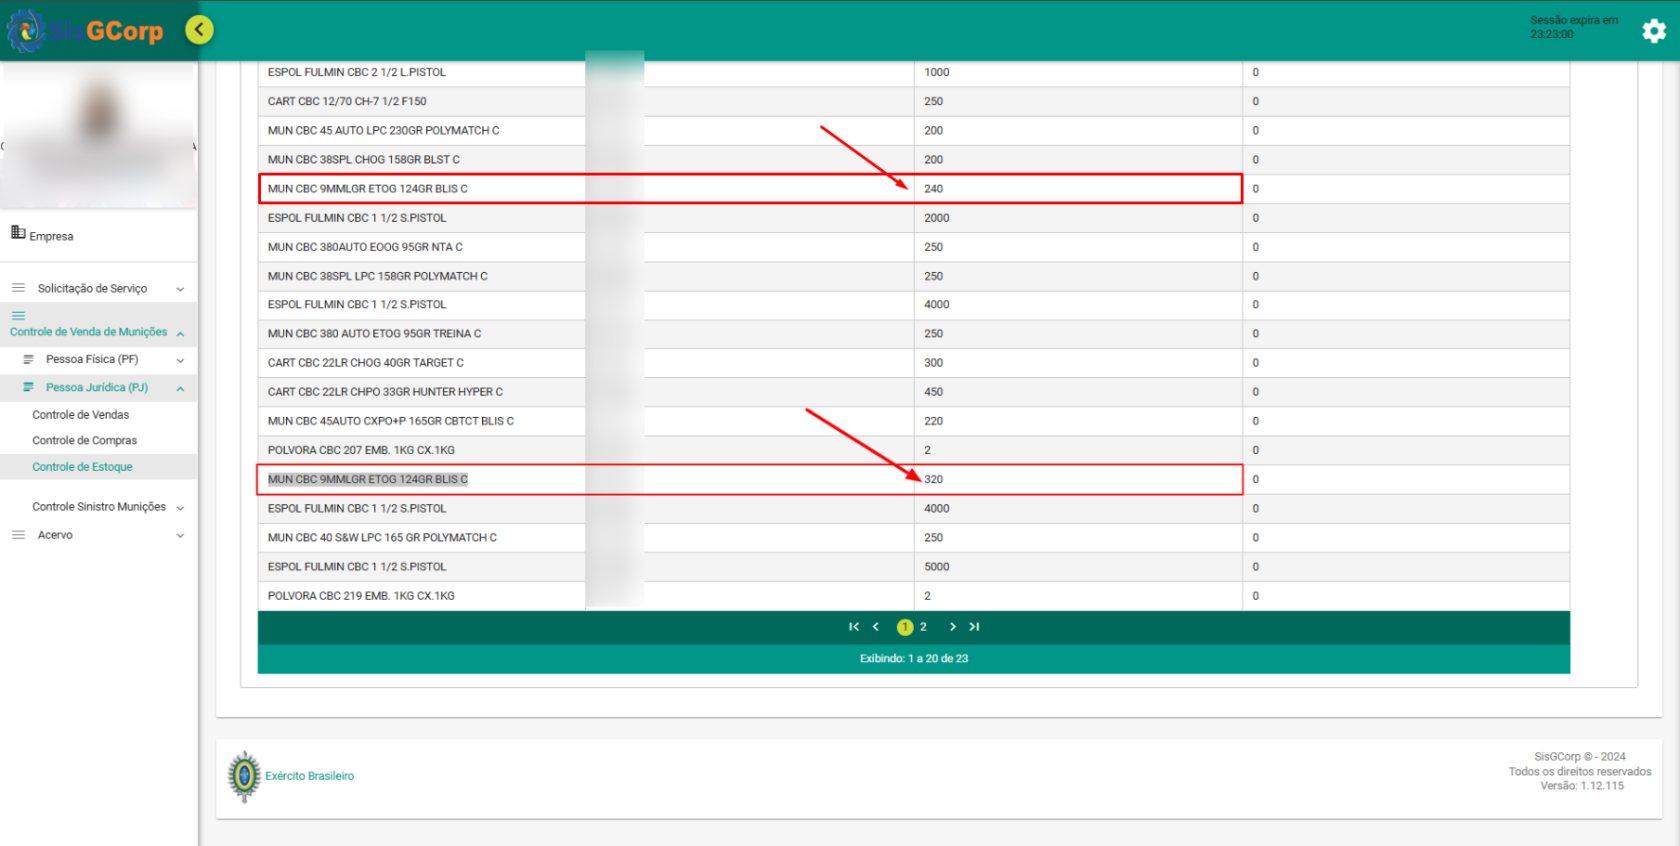The image size is (1680, 846).
Task: Go to page 2 of the table
Action: point(923,627)
